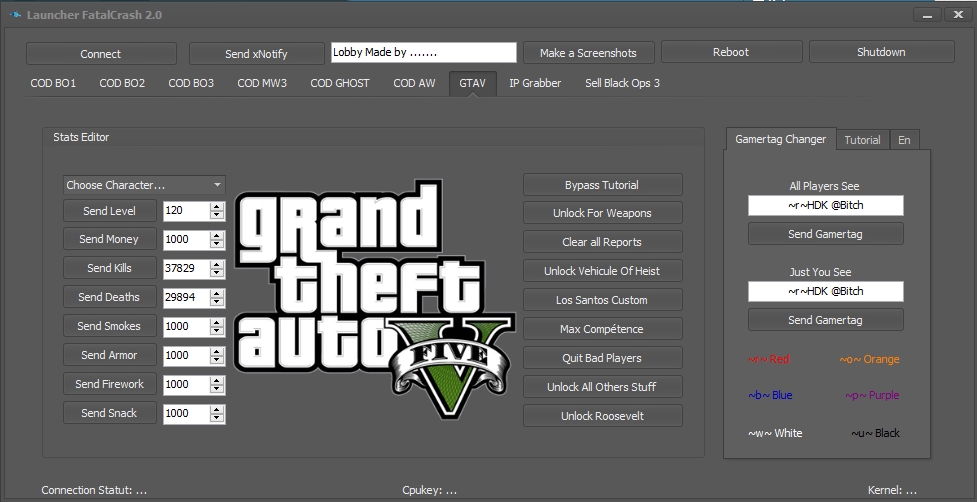The height and width of the screenshot is (502, 977).
Task: Click Send Gamertag under Just You See
Action: coord(826,320)
